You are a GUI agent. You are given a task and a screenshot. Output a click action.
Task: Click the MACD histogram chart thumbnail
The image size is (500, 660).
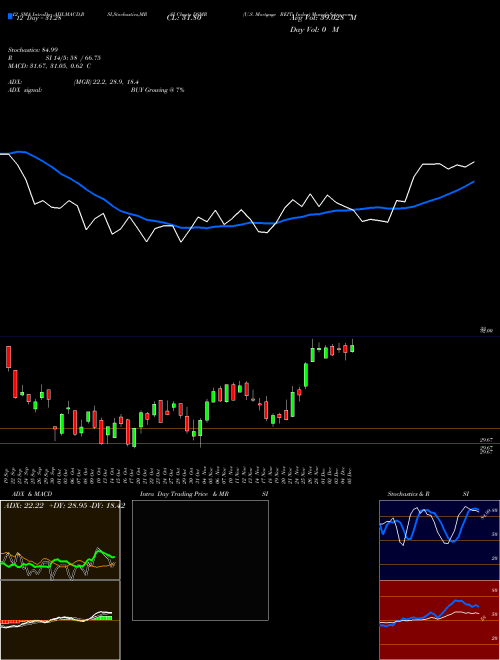pyautogui.click(x=60, y=620)
